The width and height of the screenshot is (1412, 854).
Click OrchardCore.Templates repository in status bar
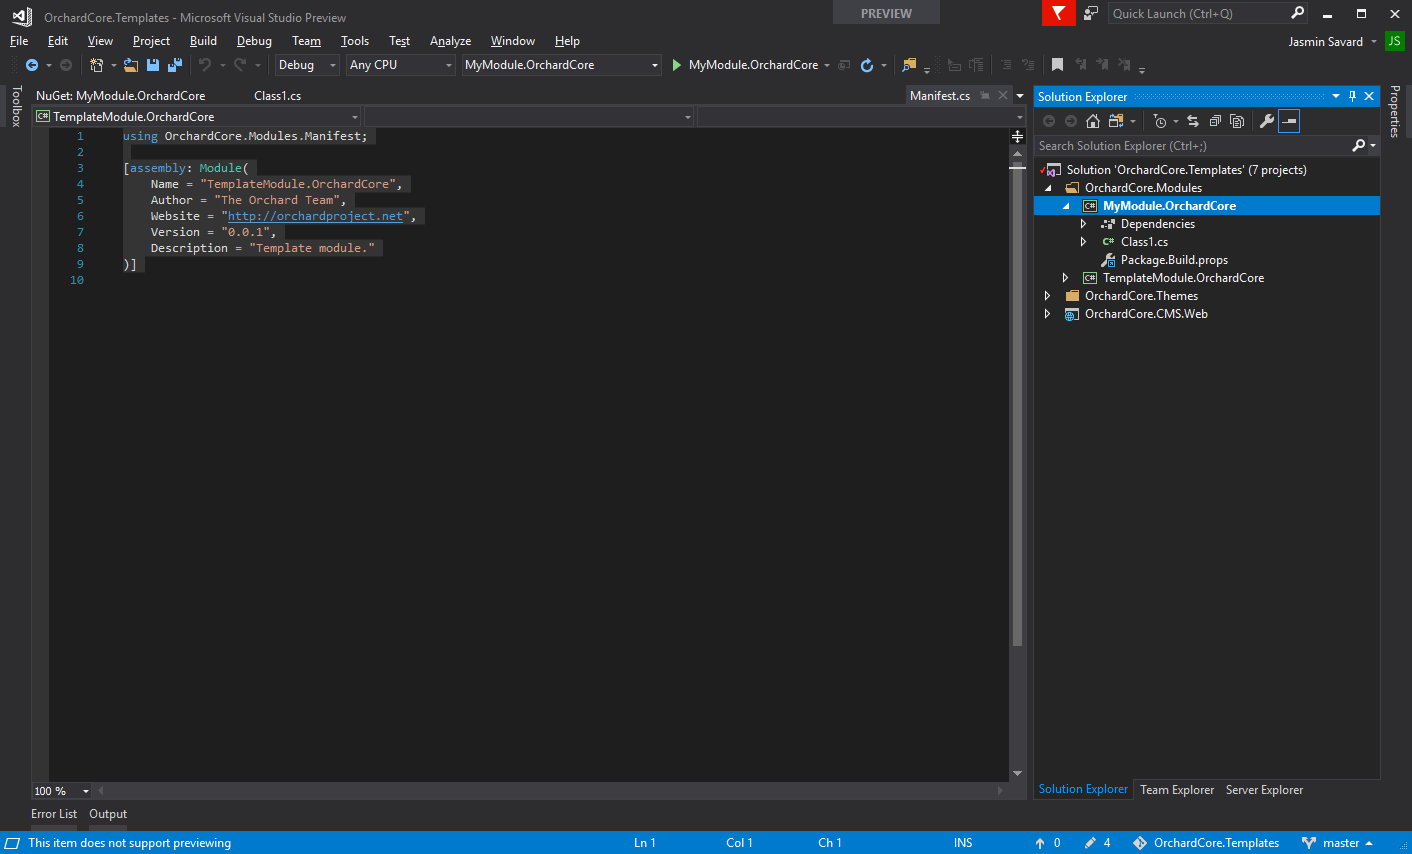(1206, 843)
